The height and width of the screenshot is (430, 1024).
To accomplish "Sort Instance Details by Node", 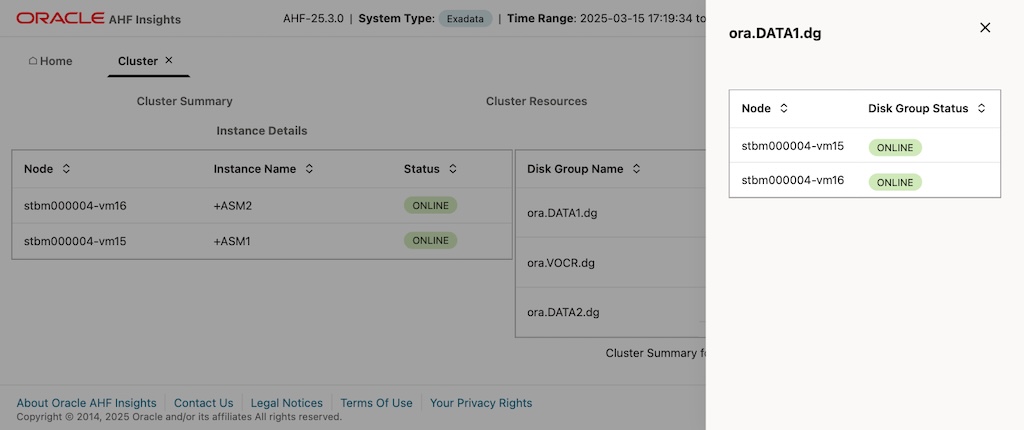I will 66,169.
